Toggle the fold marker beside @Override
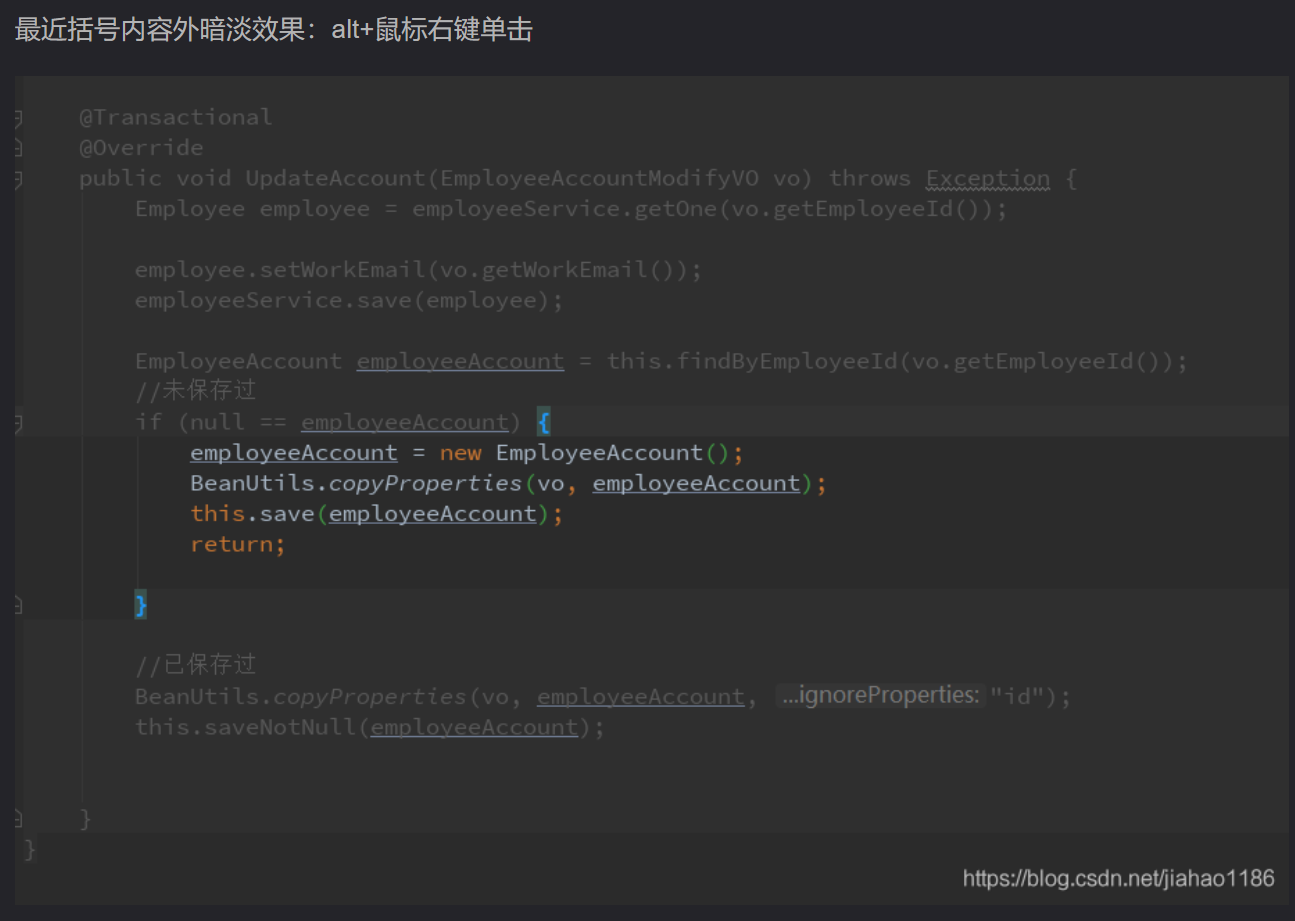This screenshot has height=921, width=1295. coord(18,149)
